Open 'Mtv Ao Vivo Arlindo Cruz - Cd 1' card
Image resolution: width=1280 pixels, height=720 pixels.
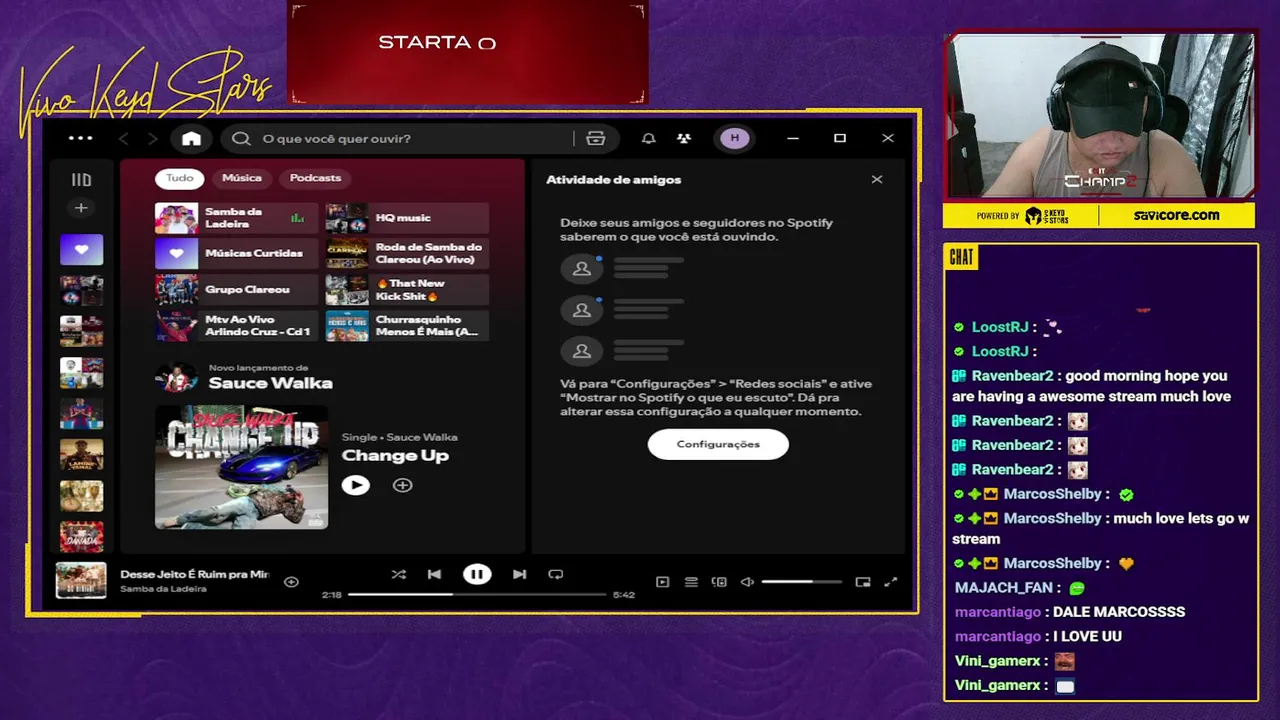click(236, 326)
